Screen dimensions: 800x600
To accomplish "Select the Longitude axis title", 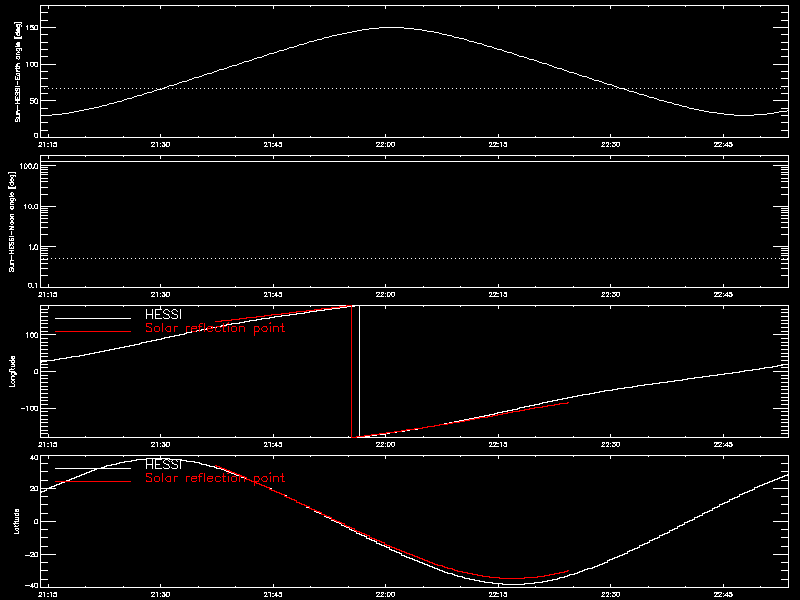I will coord(13,371).
